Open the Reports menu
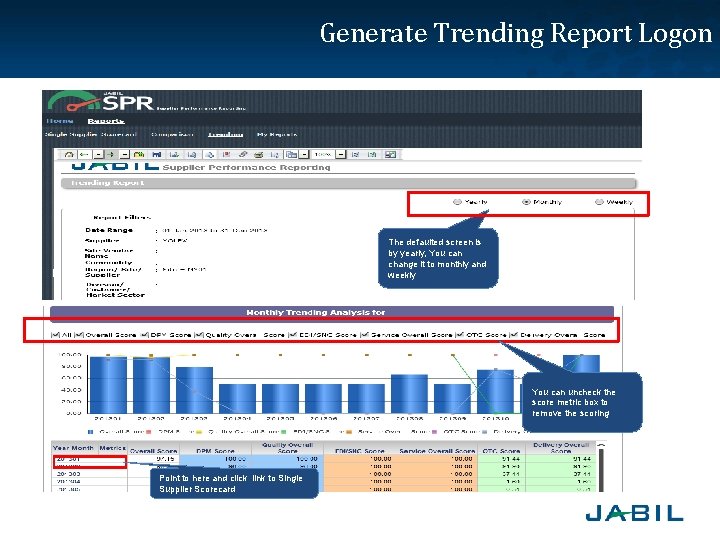This screenshot has height=540, width=720. tap(106, 121)
